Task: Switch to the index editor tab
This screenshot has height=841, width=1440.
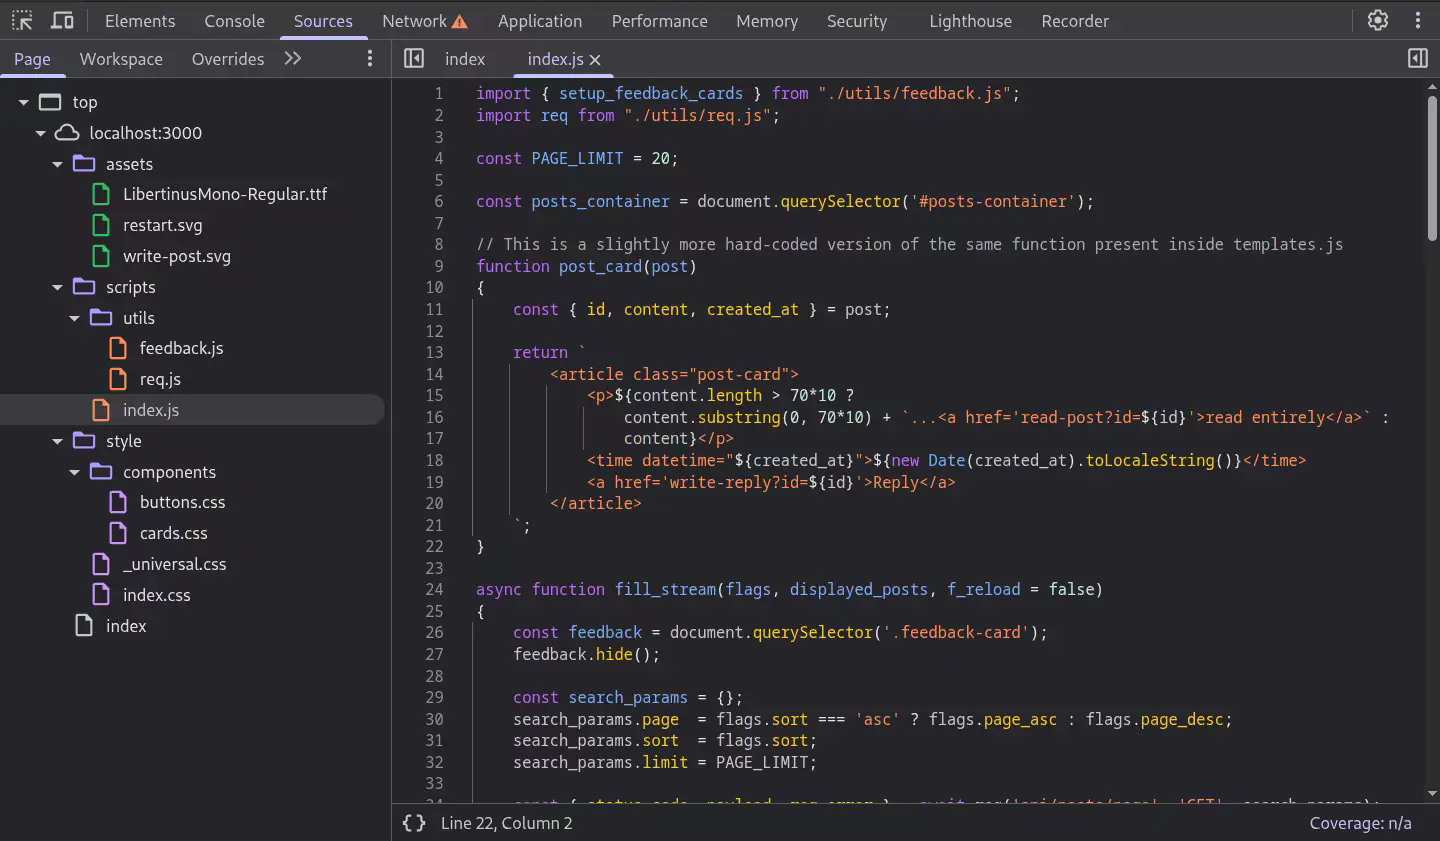Action: [x=465, y=59]
